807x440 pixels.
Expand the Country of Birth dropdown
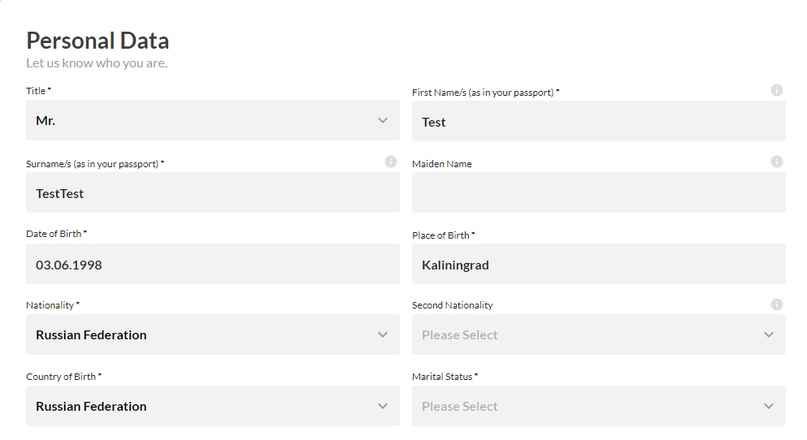[x=213, y=406]
